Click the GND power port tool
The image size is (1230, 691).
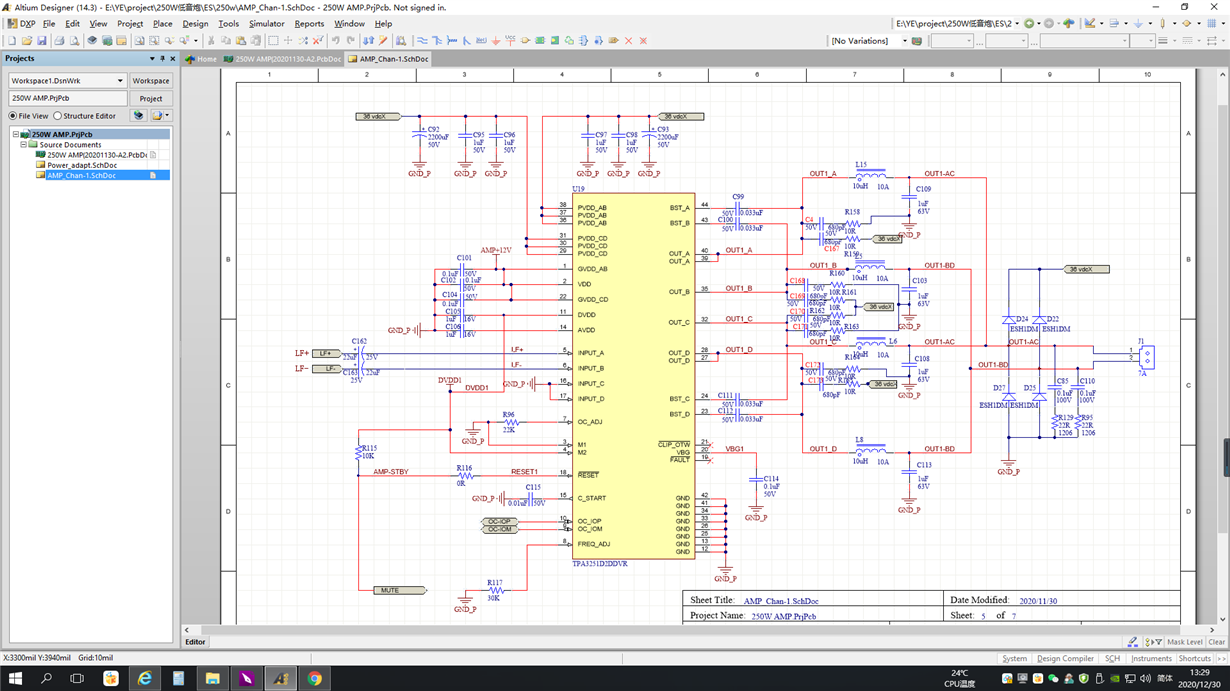pos(496,41)
